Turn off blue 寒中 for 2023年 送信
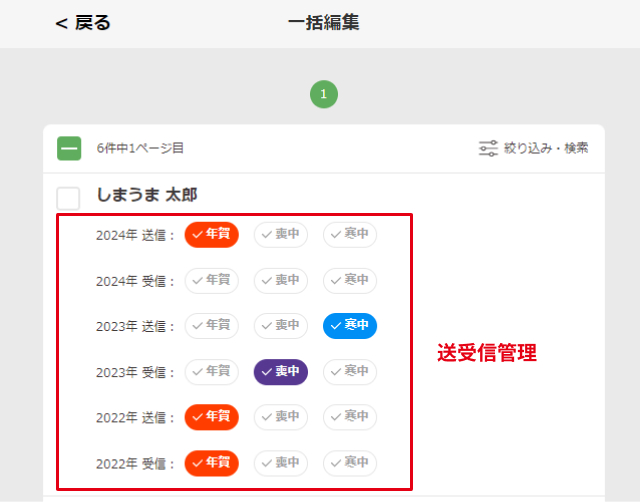The image size is (640, 502). tap(350, 326)
